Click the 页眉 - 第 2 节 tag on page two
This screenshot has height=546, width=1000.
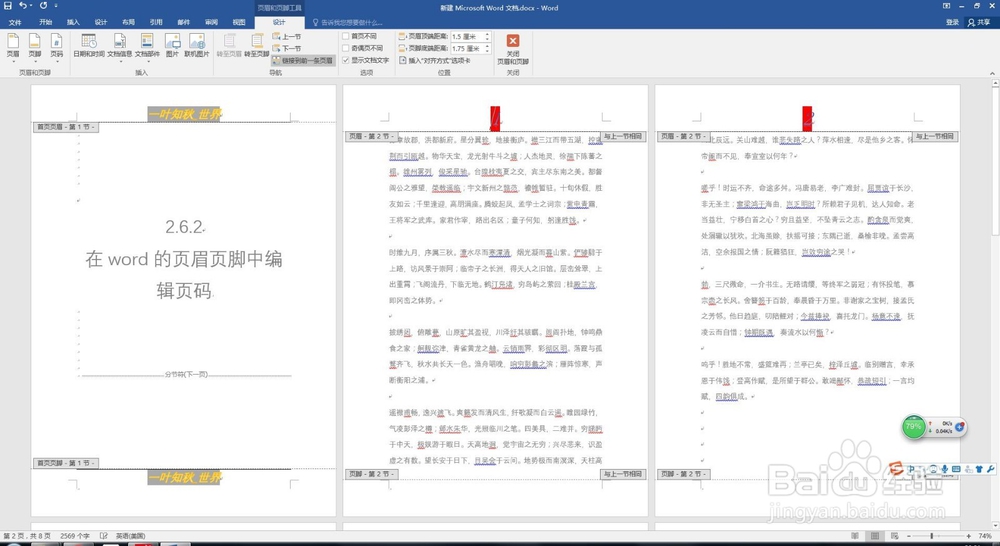(x=371, y=136)
